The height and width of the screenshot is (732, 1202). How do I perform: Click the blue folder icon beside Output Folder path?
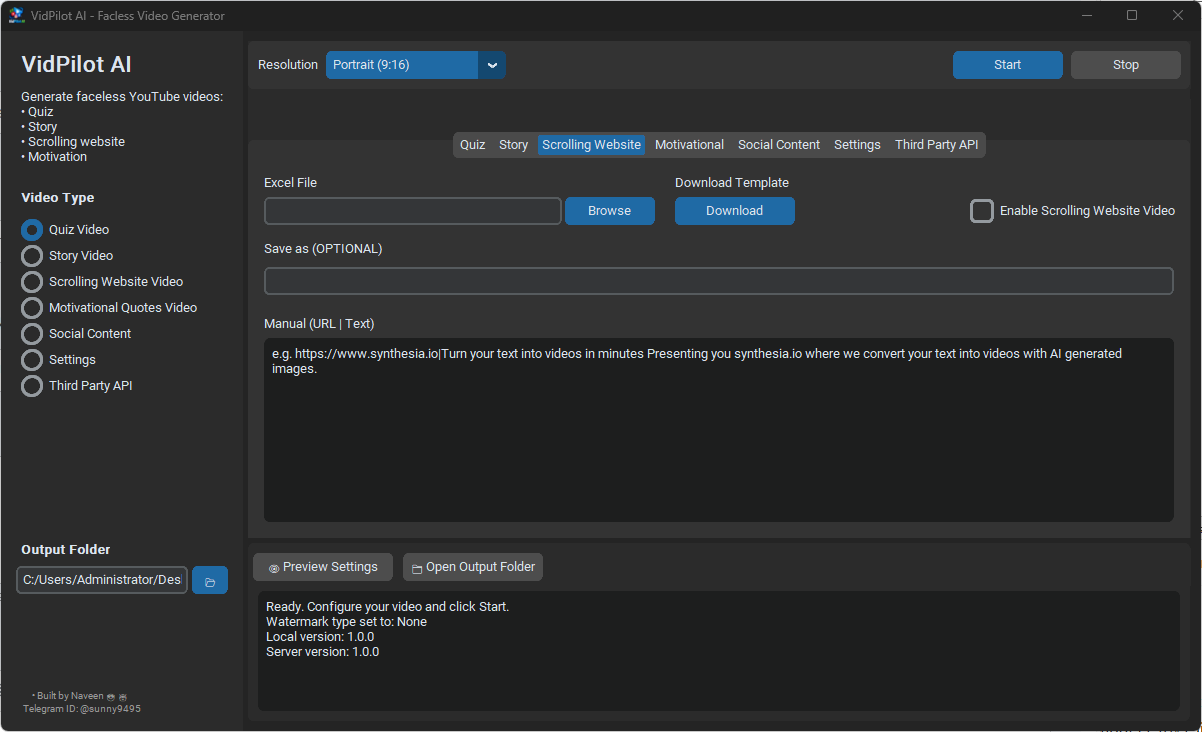coord(209,579)
